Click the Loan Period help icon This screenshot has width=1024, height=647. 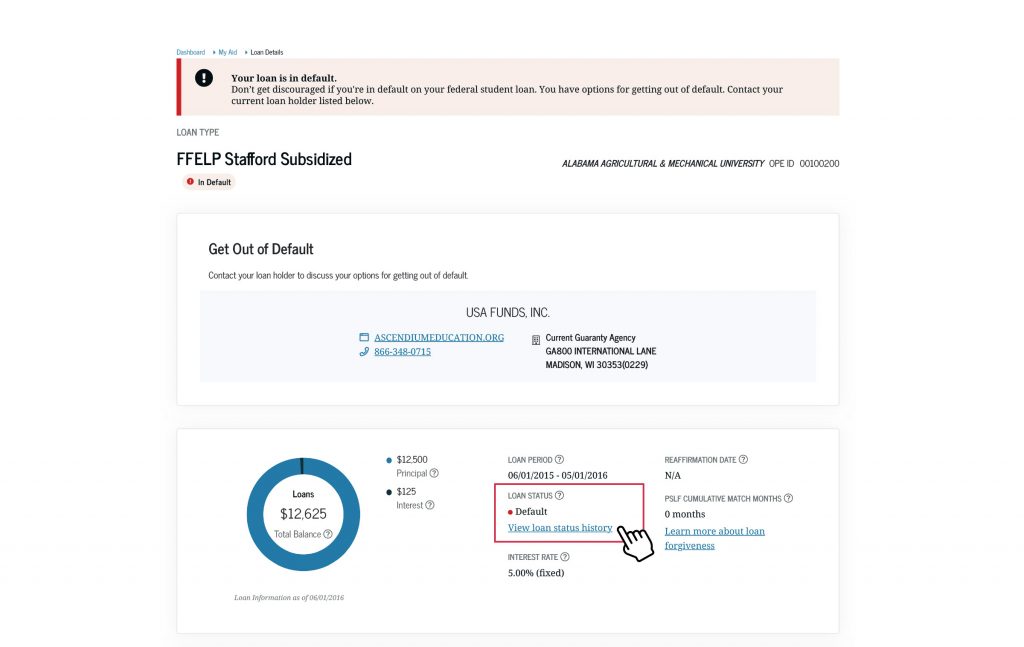tap(559, 459)
